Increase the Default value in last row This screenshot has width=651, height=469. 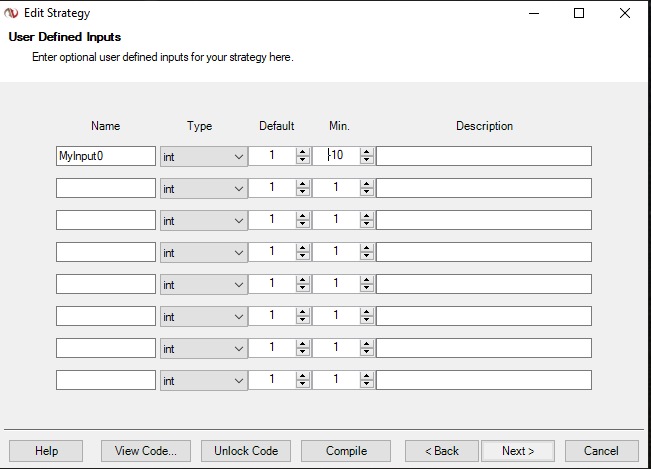coord(303,376)
